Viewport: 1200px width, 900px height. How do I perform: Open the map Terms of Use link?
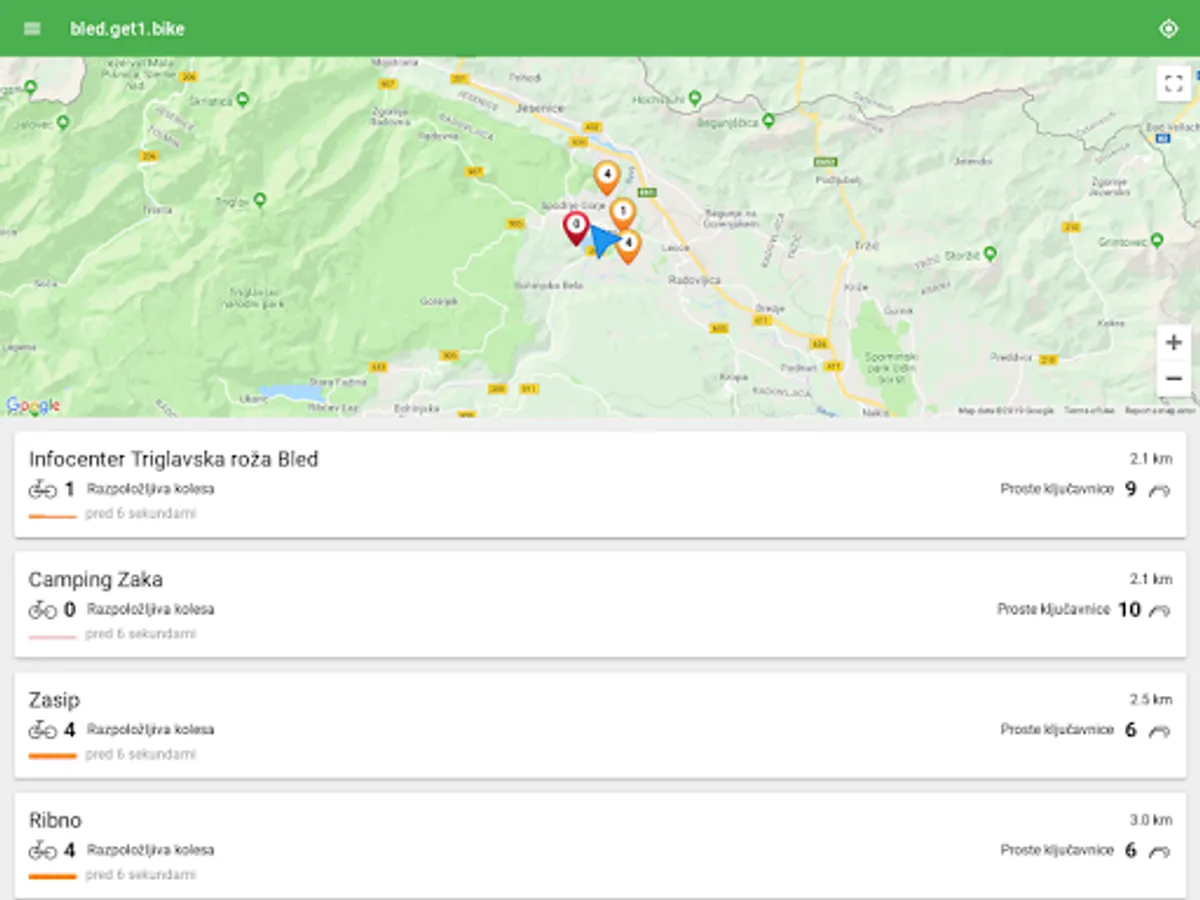point(1089,410)
